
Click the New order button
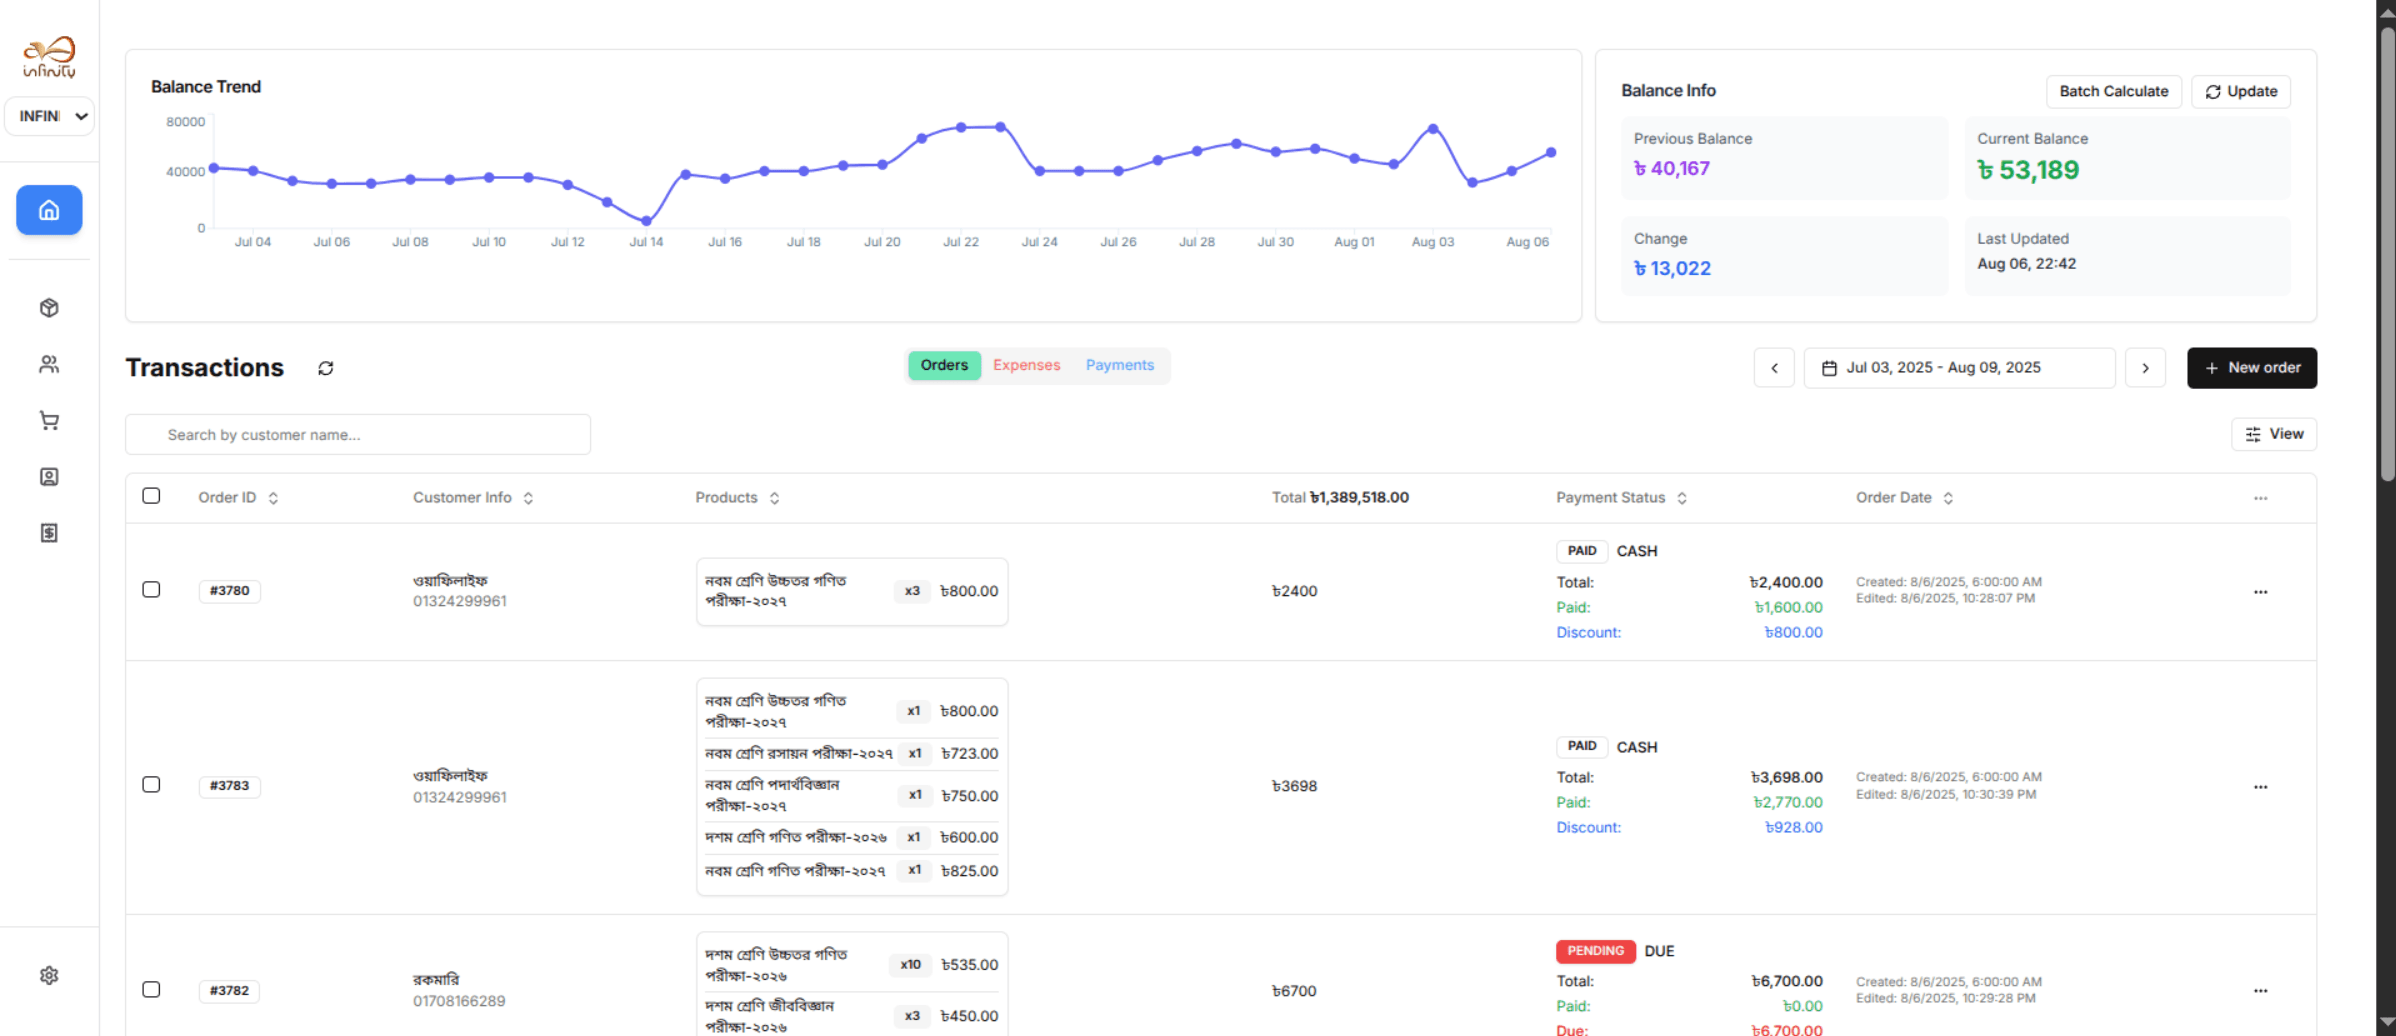tap(2251, 368)
